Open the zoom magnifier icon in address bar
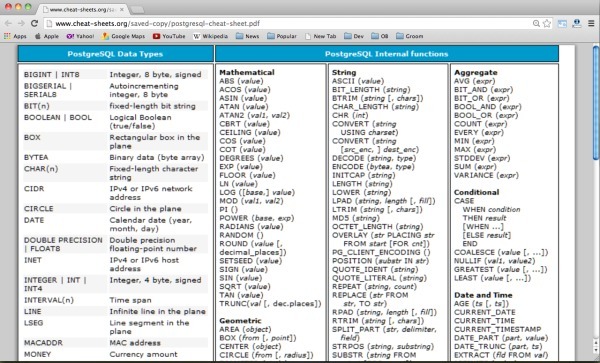The image size is (600, 363). tap(536, 23)
